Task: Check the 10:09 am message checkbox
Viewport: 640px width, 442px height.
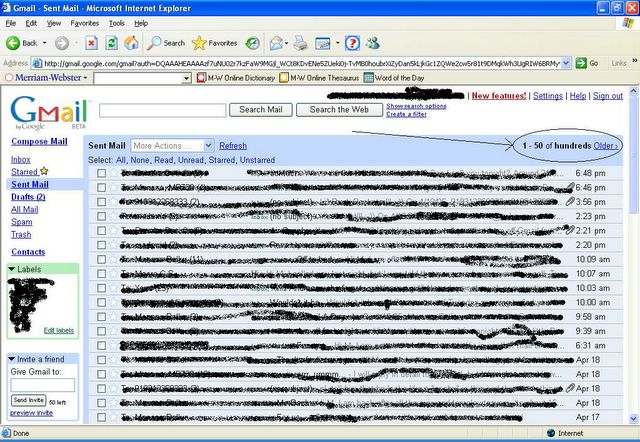Action: [x=101, y=259]
